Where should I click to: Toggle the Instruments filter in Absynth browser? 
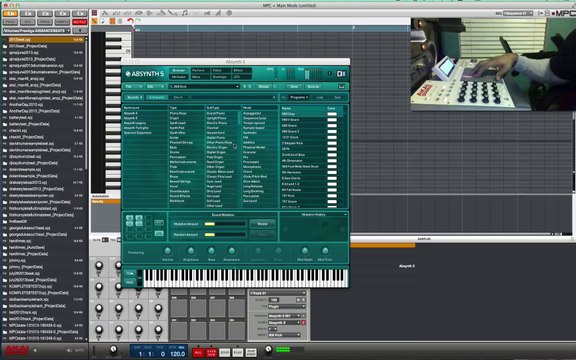(x=156, y=97)
